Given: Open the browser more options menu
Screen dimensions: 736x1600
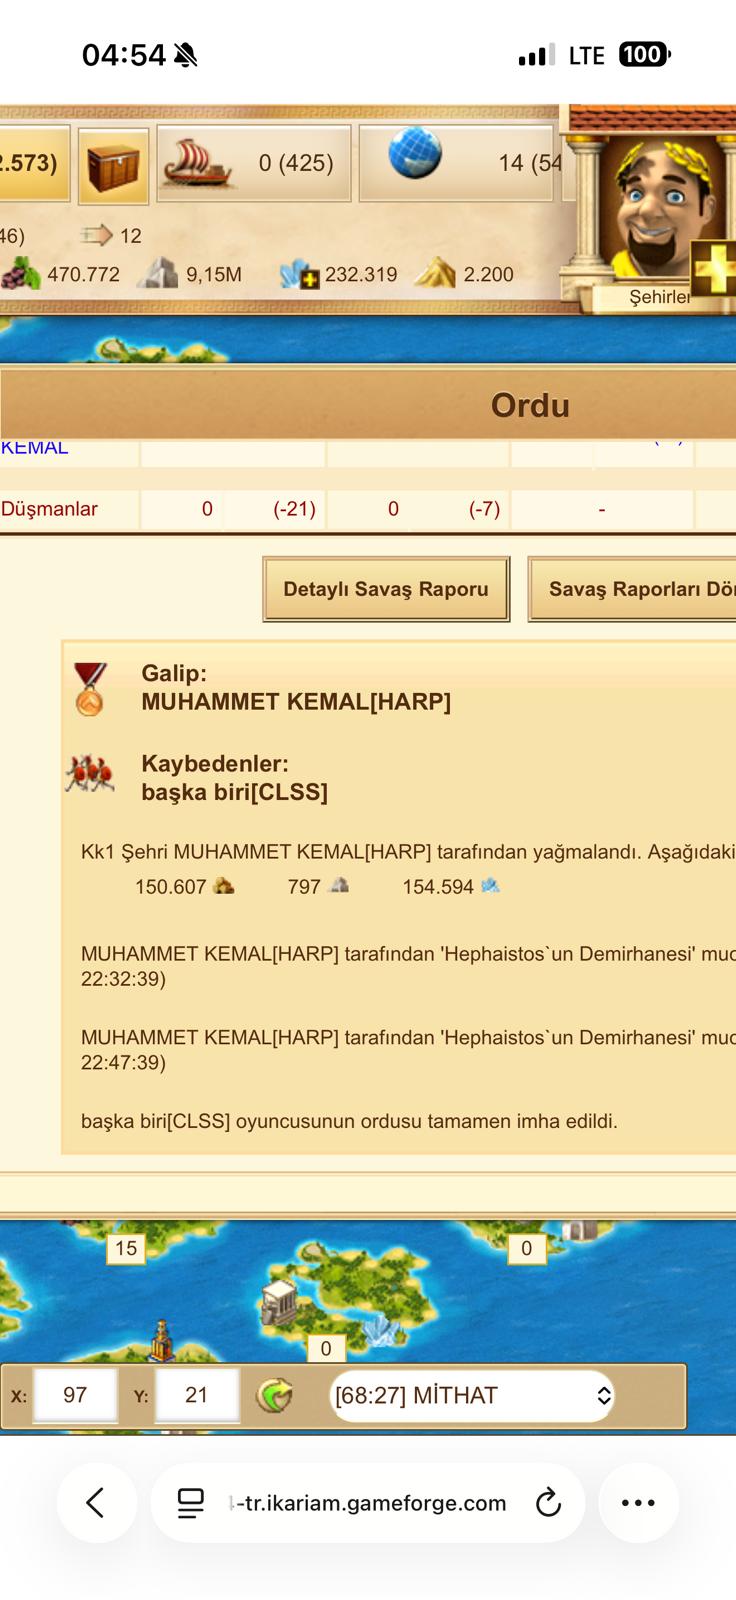Looking at the screenshot, I should 638,1503.
